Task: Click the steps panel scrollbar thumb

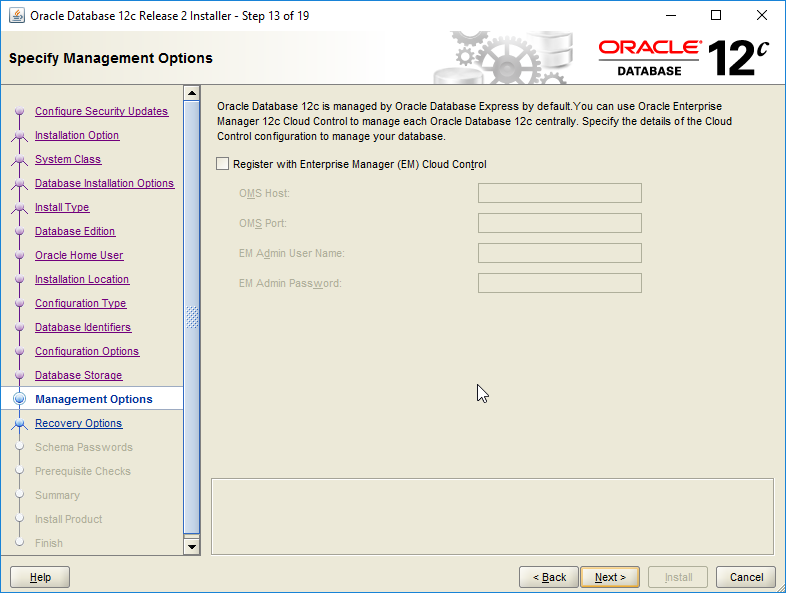Action: point(191,317)
